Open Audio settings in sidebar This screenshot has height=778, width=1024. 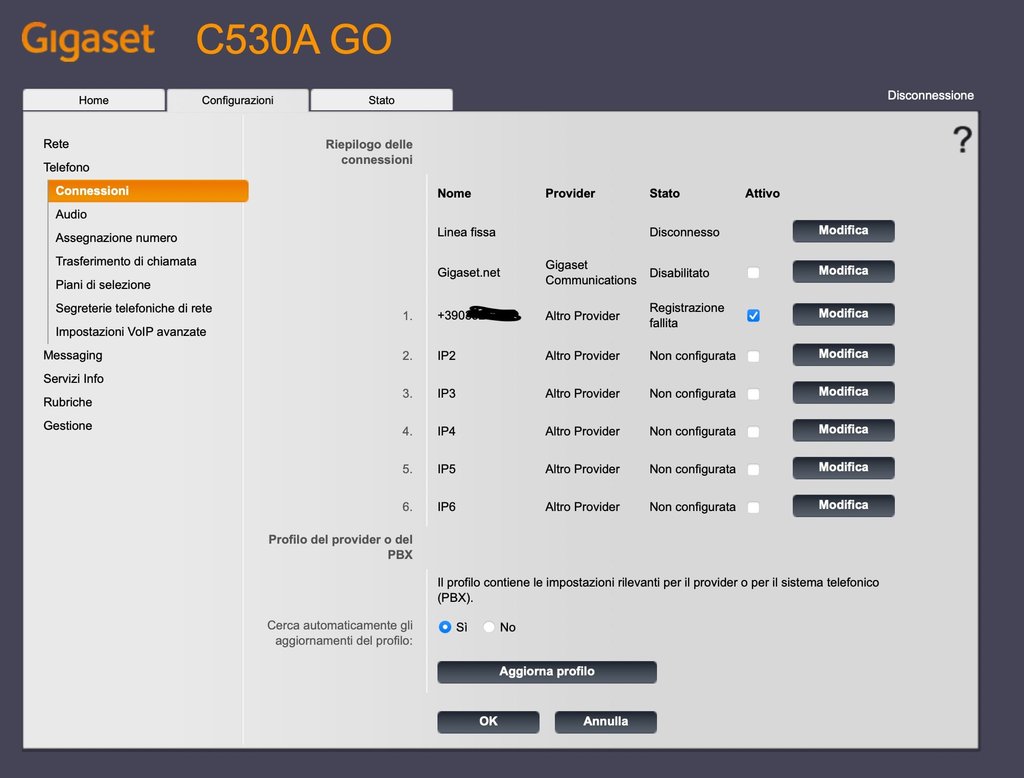71,214
